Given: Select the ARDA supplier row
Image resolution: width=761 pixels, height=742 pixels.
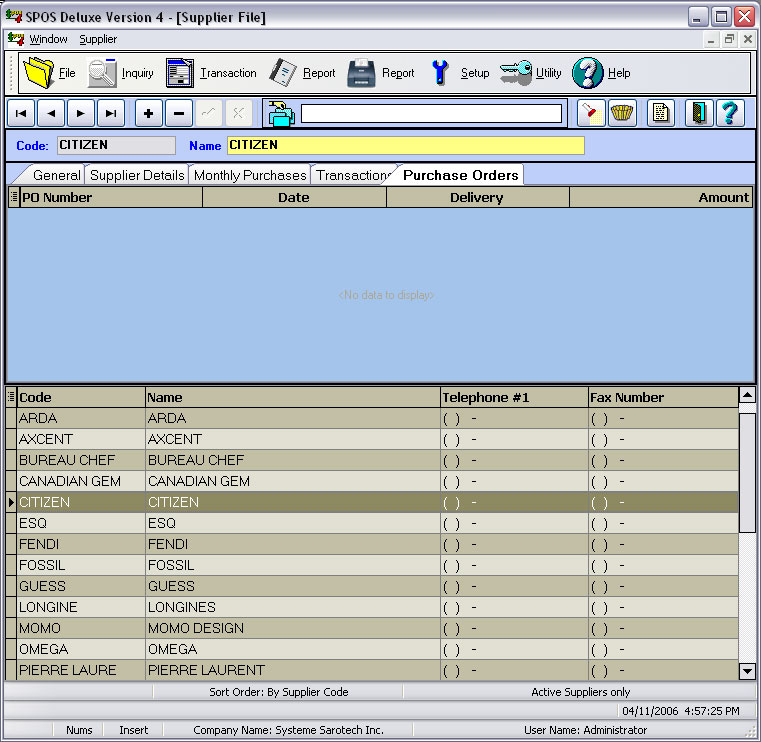Looking at the screenshot, I should pyautogui.click(x=372, y=418).
